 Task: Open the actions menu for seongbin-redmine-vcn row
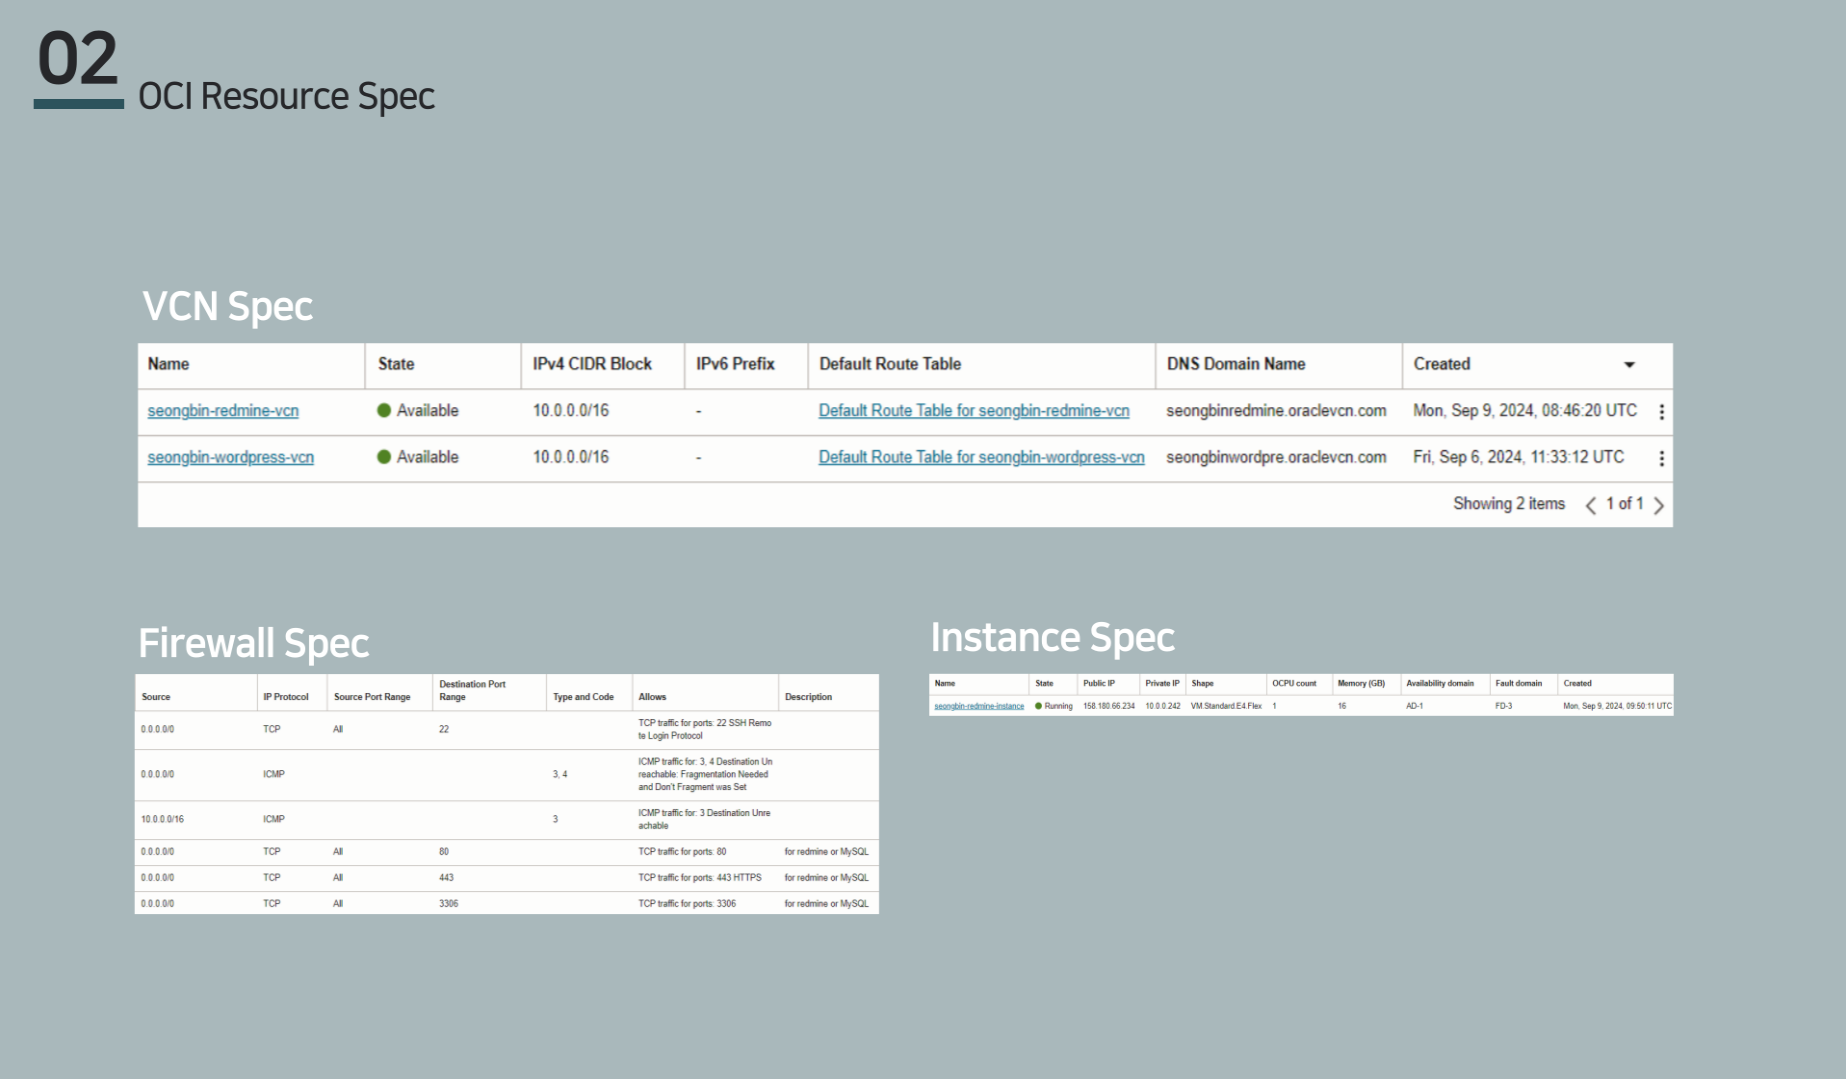pos(1661,412)
